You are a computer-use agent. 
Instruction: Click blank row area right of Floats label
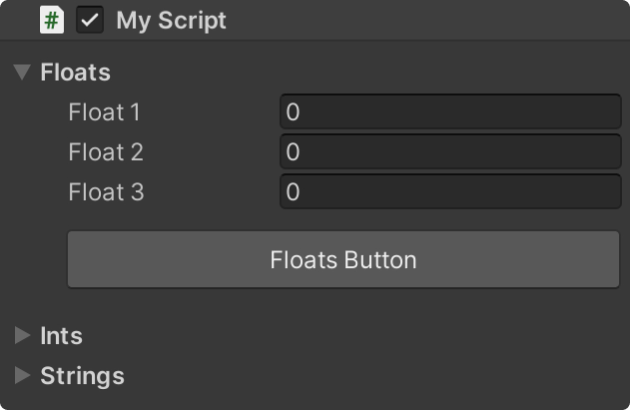350,72
